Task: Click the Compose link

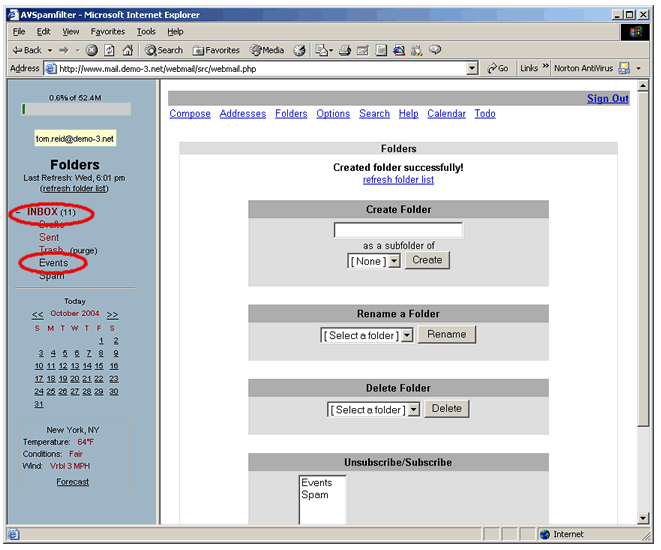Action: coord(190,114)
